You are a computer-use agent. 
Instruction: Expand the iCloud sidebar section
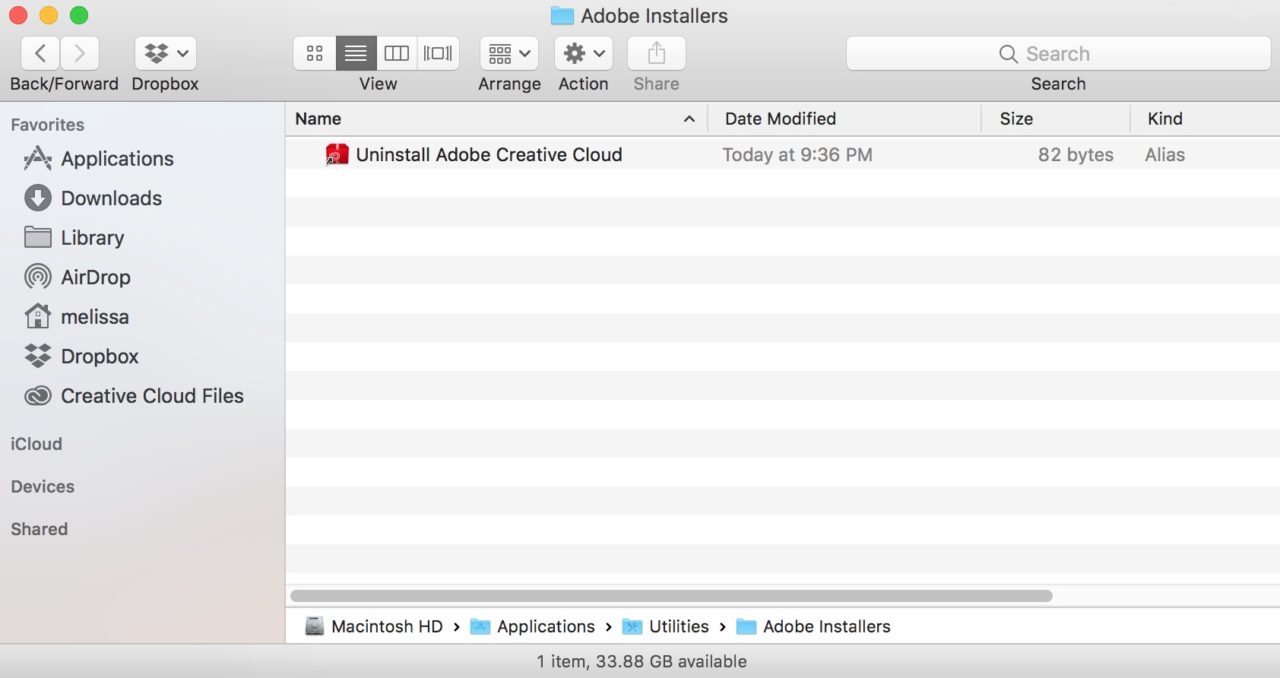pyautogui.click(x=36, y=444)
